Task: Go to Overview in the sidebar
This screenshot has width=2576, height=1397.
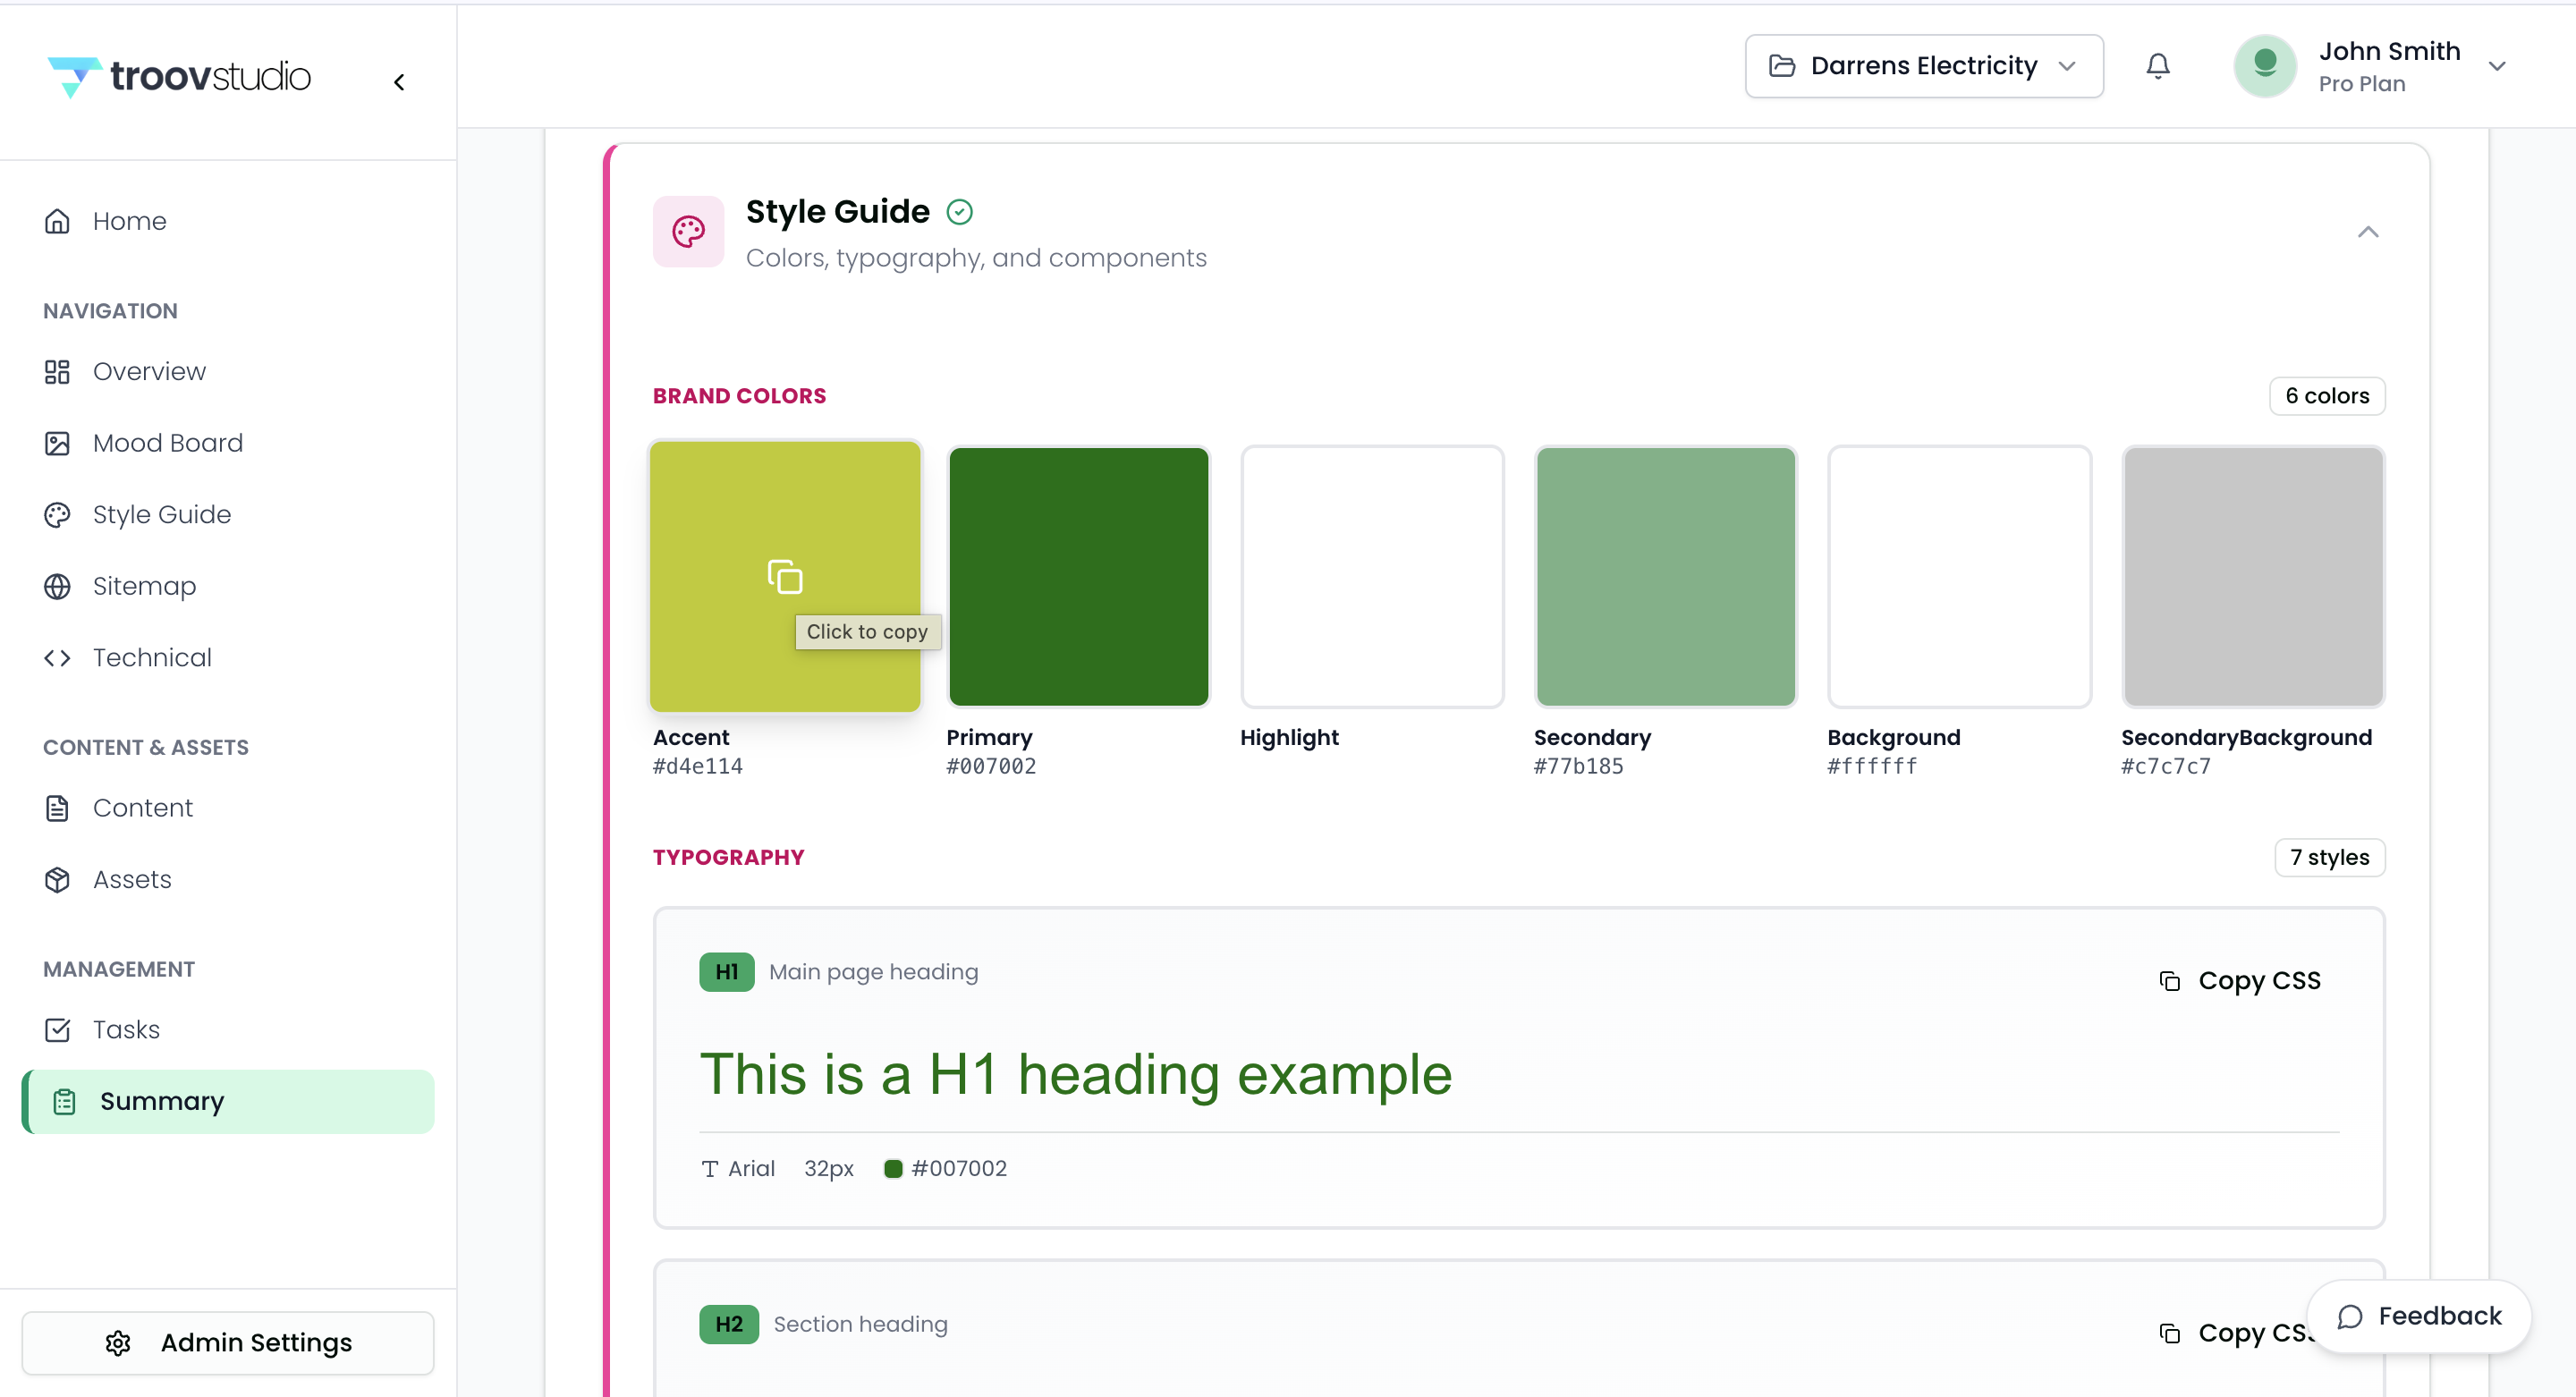Action: pos(148,372)
